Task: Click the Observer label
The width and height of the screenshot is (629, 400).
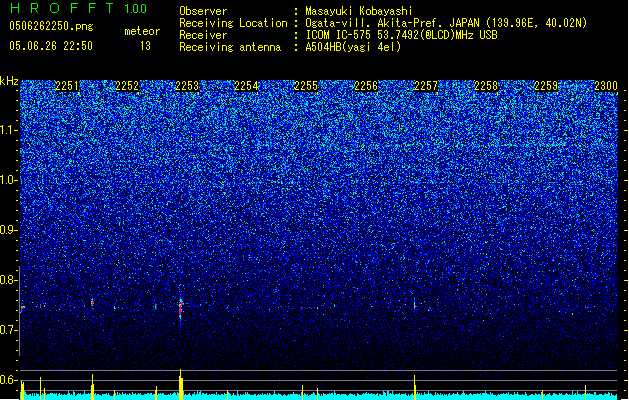Action: pos(203,11)
